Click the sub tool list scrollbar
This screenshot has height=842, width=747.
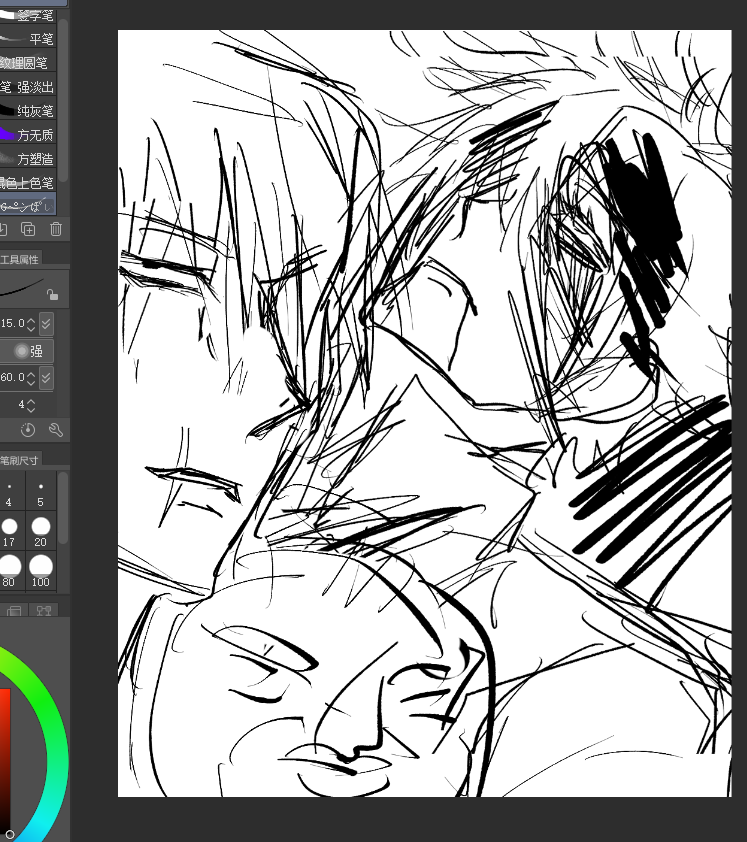(63, 100)
